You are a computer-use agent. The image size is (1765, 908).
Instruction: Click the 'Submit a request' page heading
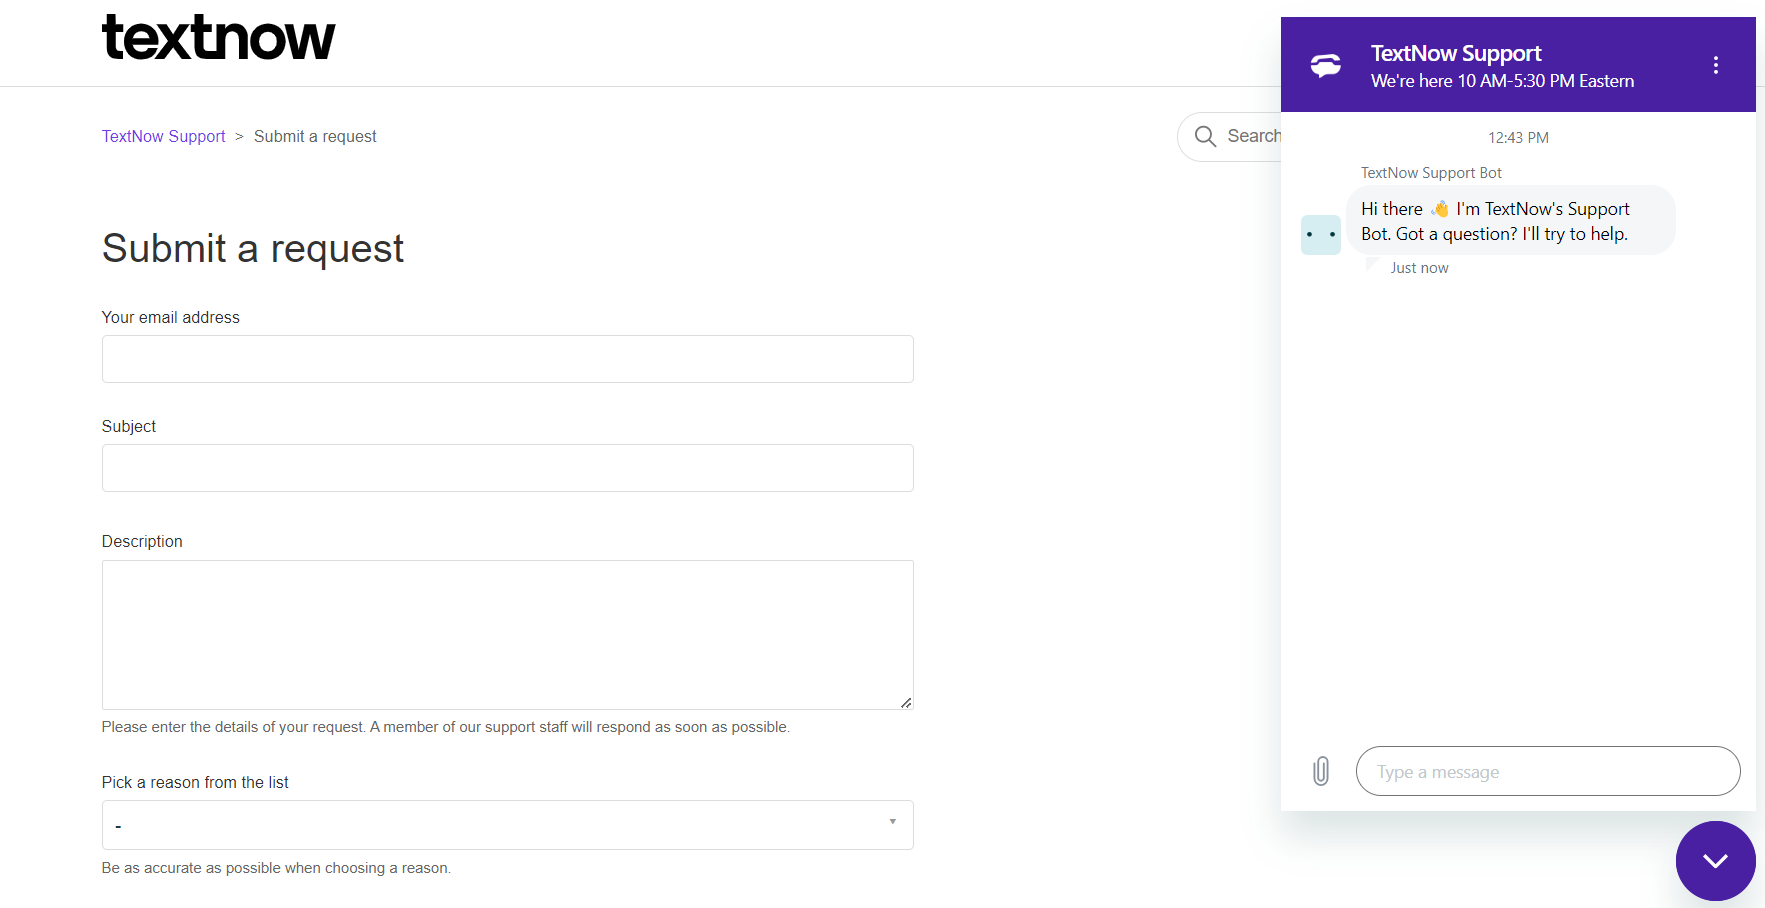[x=252, y=249]
